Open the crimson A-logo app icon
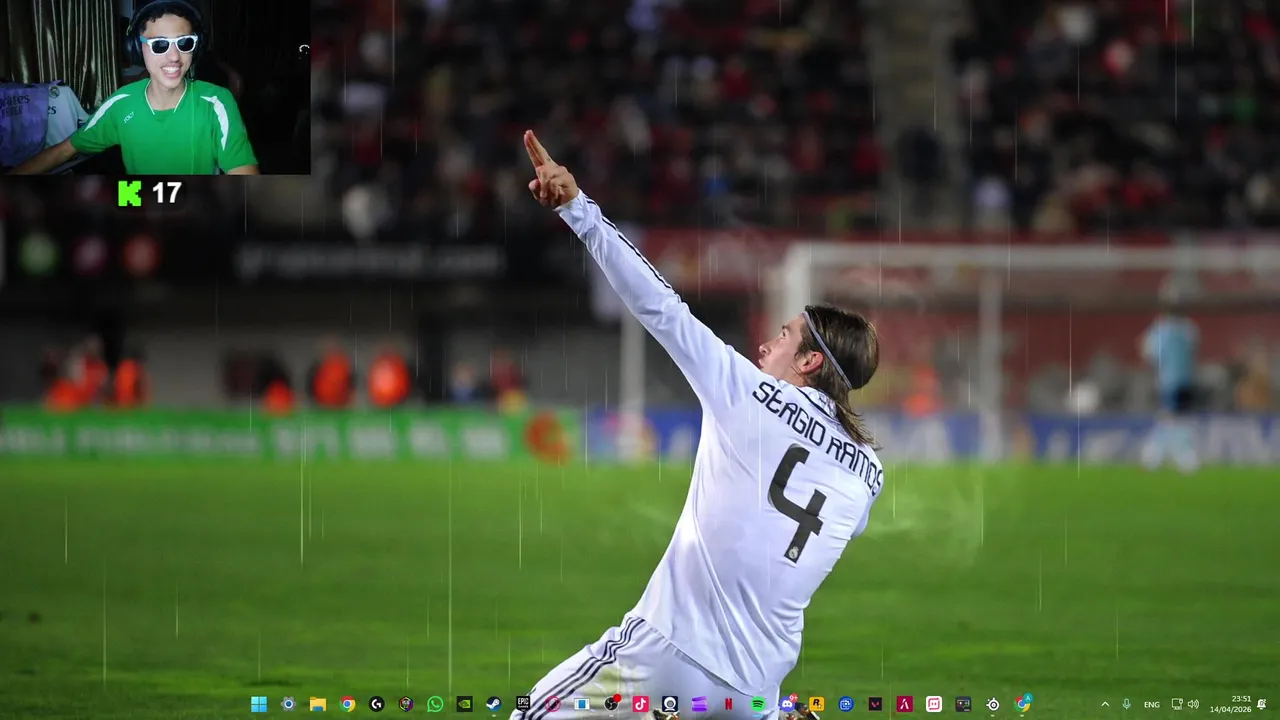1280x720 pixels. click(x=904, y=704)
